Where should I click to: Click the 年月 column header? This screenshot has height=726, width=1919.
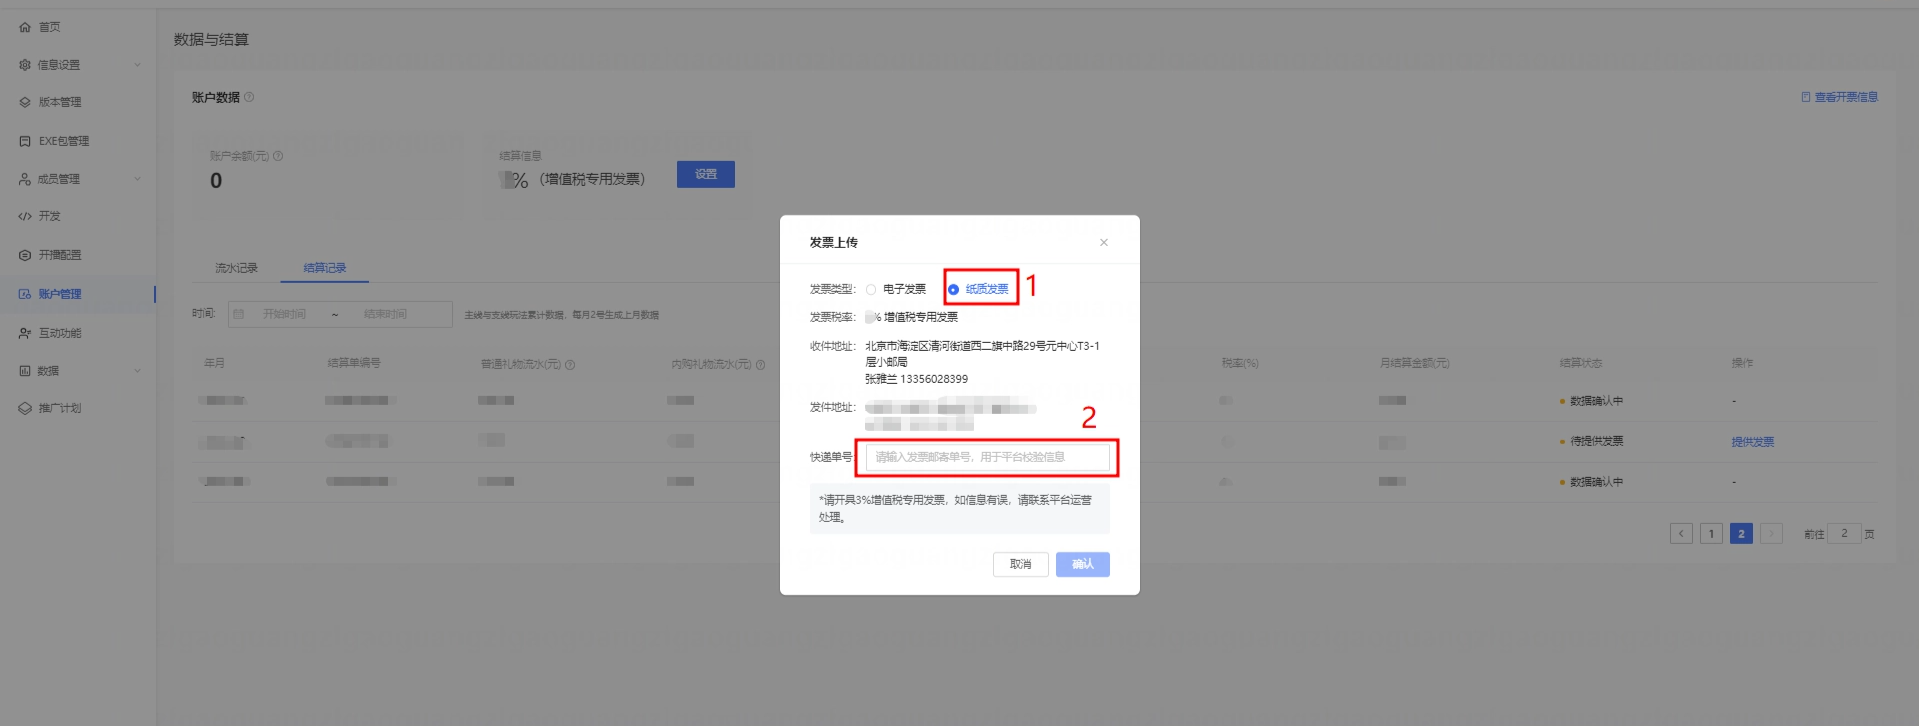(x=214, y=363)
